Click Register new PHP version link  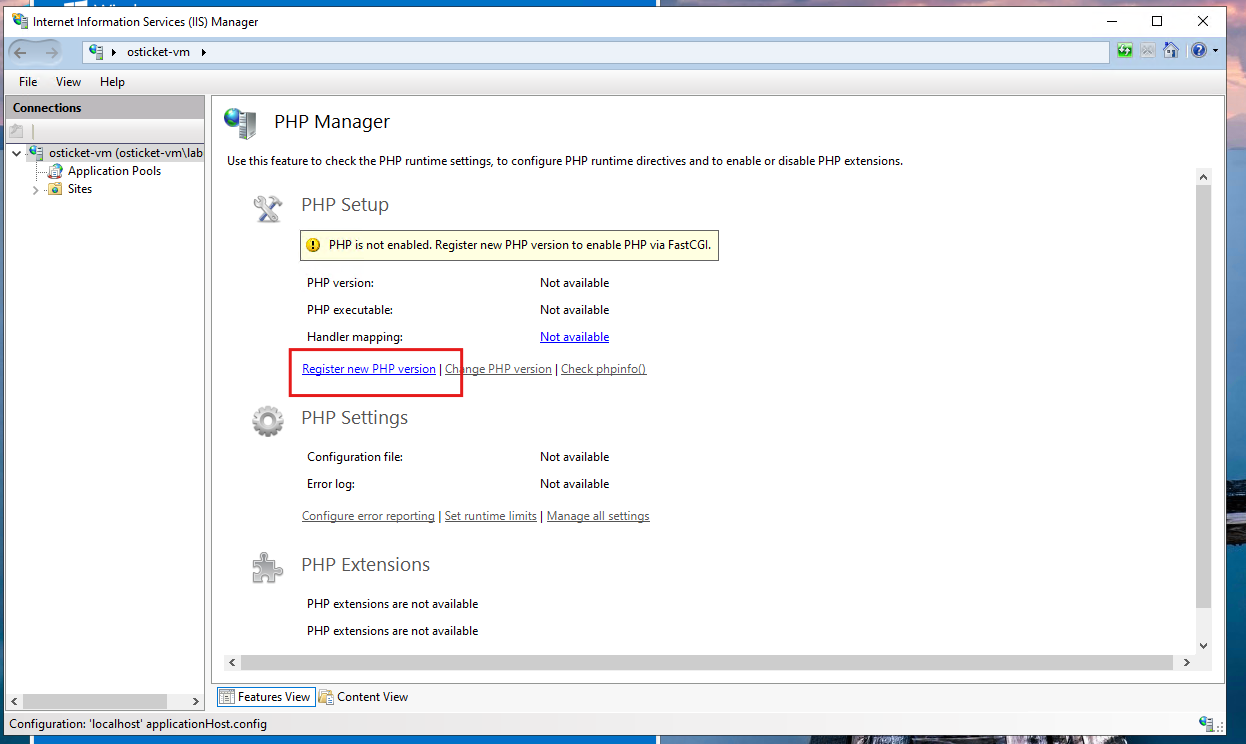[369, 369]
